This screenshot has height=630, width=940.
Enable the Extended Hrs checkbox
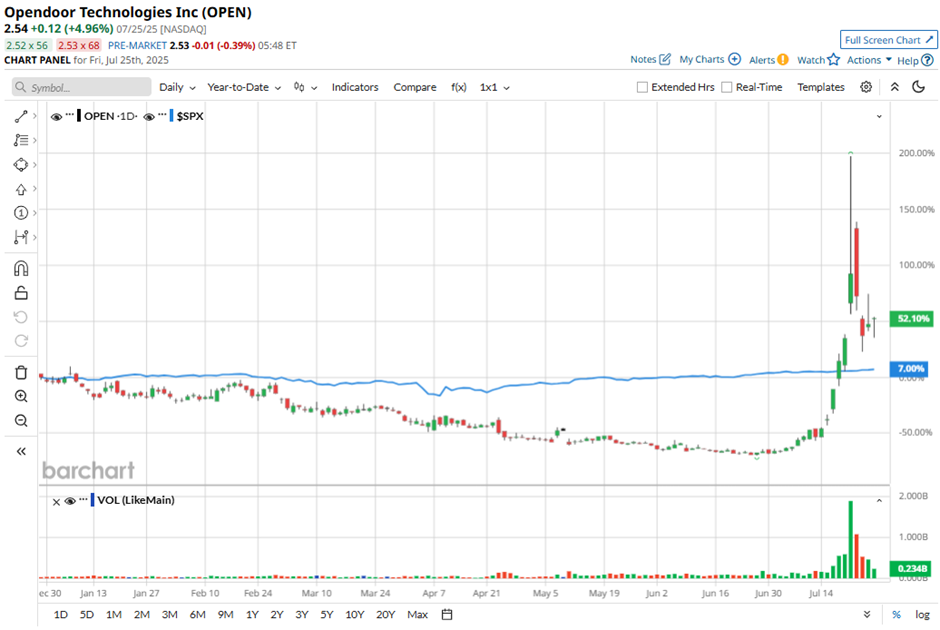pos(642,88)
